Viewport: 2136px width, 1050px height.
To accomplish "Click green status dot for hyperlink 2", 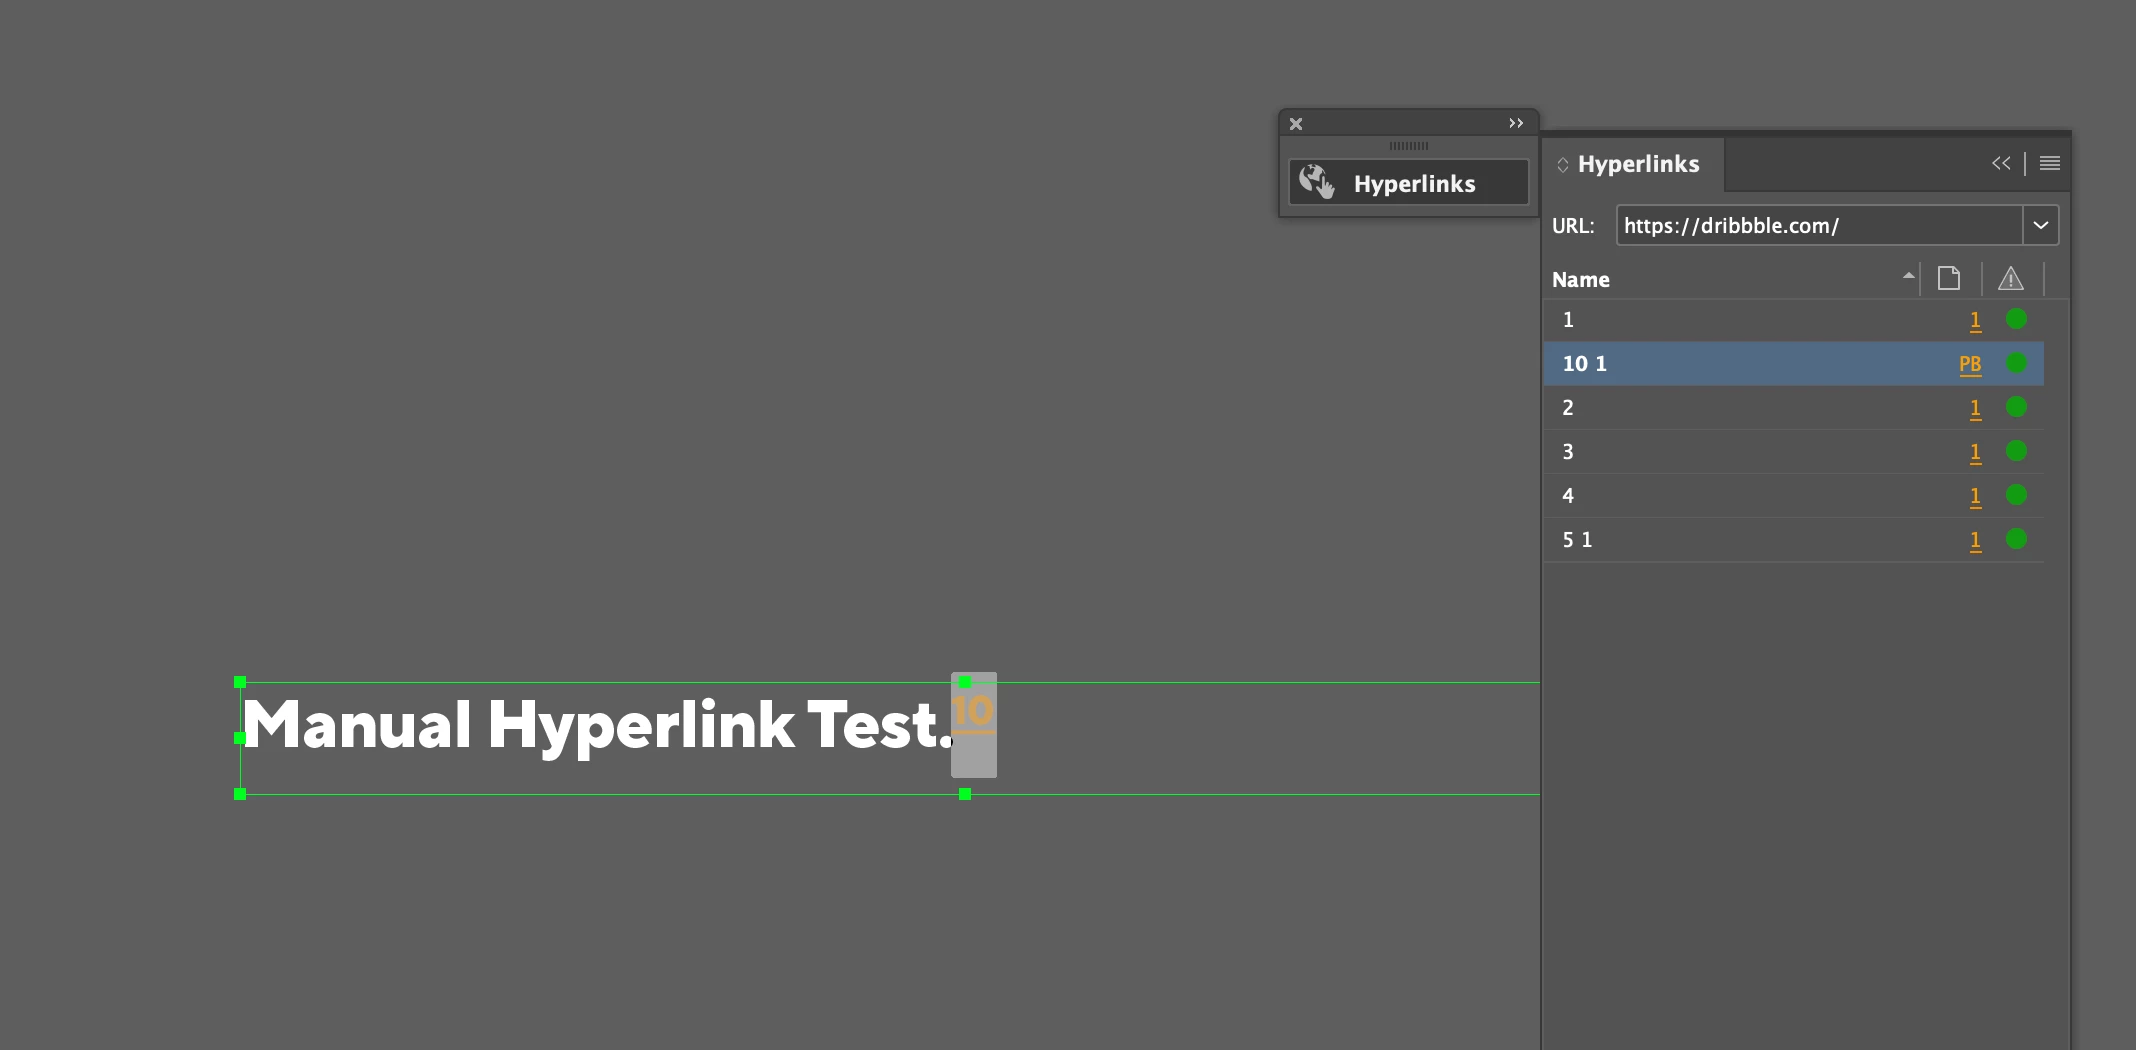I will pyautogui.click(x=2016, y=407).
